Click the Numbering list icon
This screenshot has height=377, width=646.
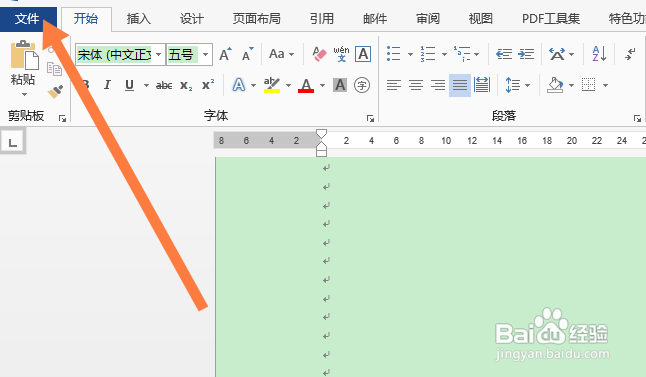pos(428,54)
